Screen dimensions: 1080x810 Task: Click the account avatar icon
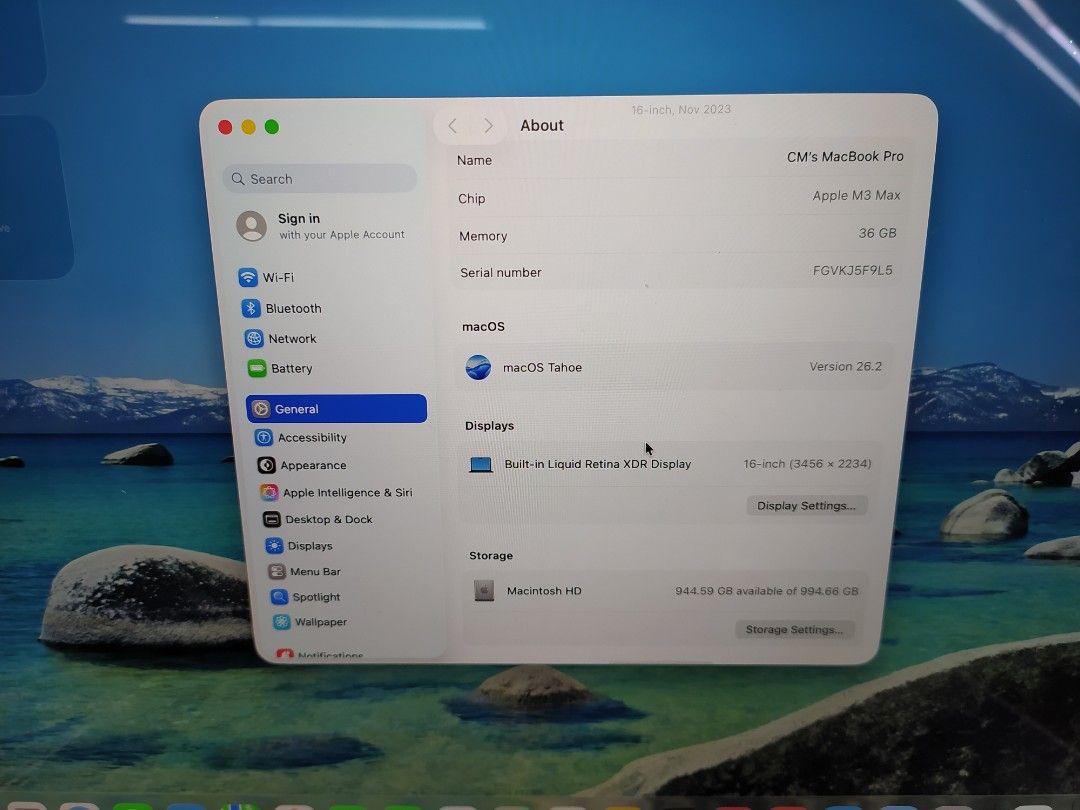tap(251, 226)
